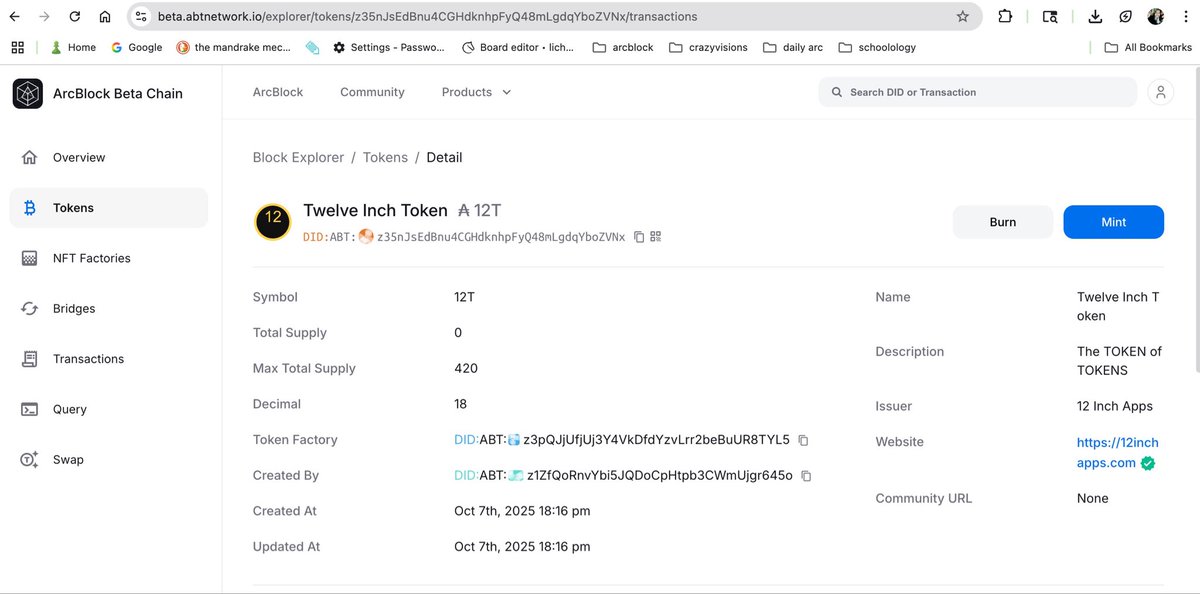Open Swap in the sidebar
This screenshot has height=594, width=1200.
point(109,460)
